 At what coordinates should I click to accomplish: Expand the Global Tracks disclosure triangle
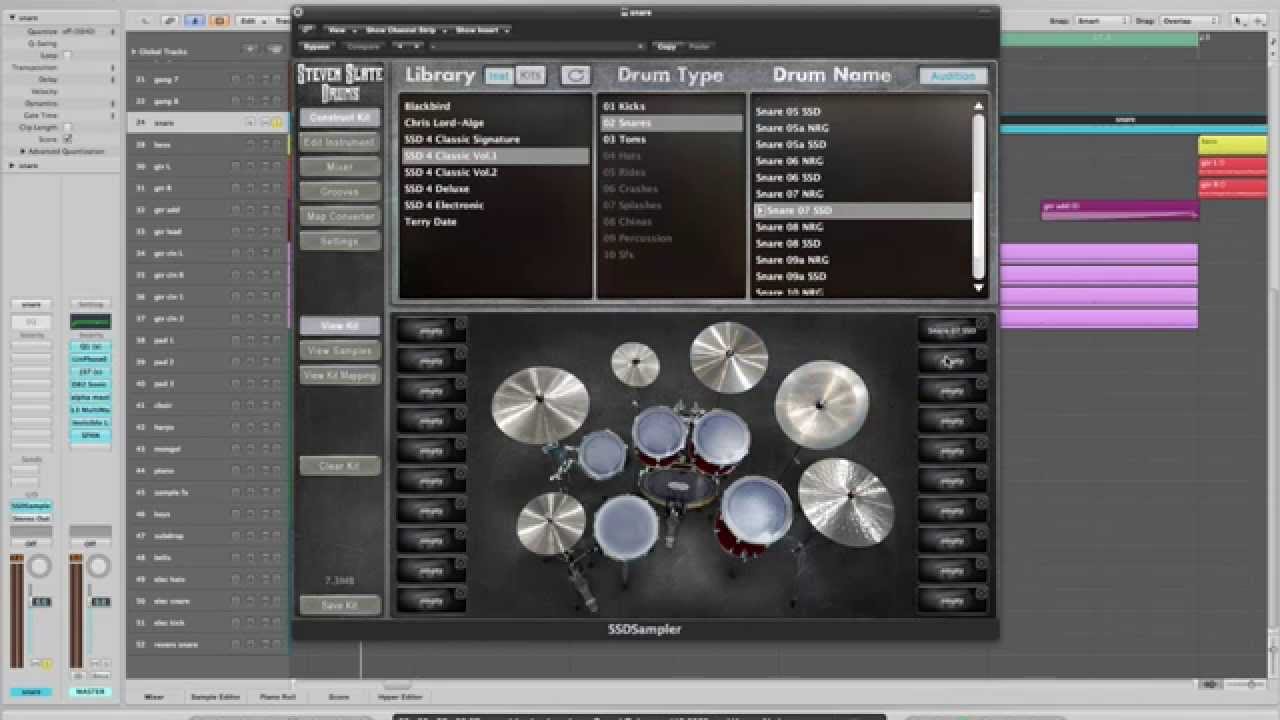point(133,51)
